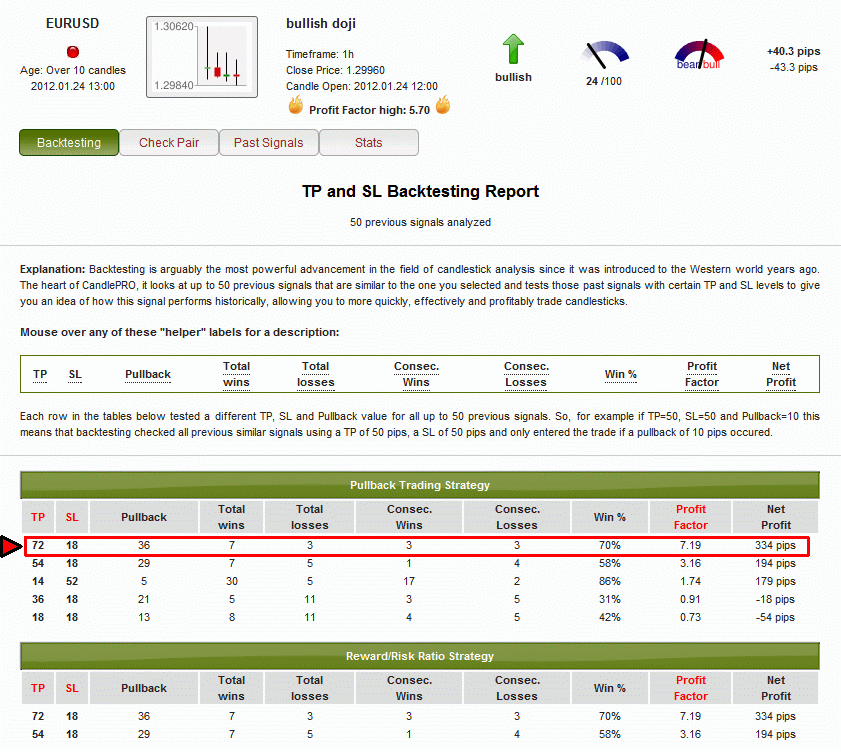The image size is (841, 752).
Task: Click the Net Profit helper label
Action: tap(781, 374)
